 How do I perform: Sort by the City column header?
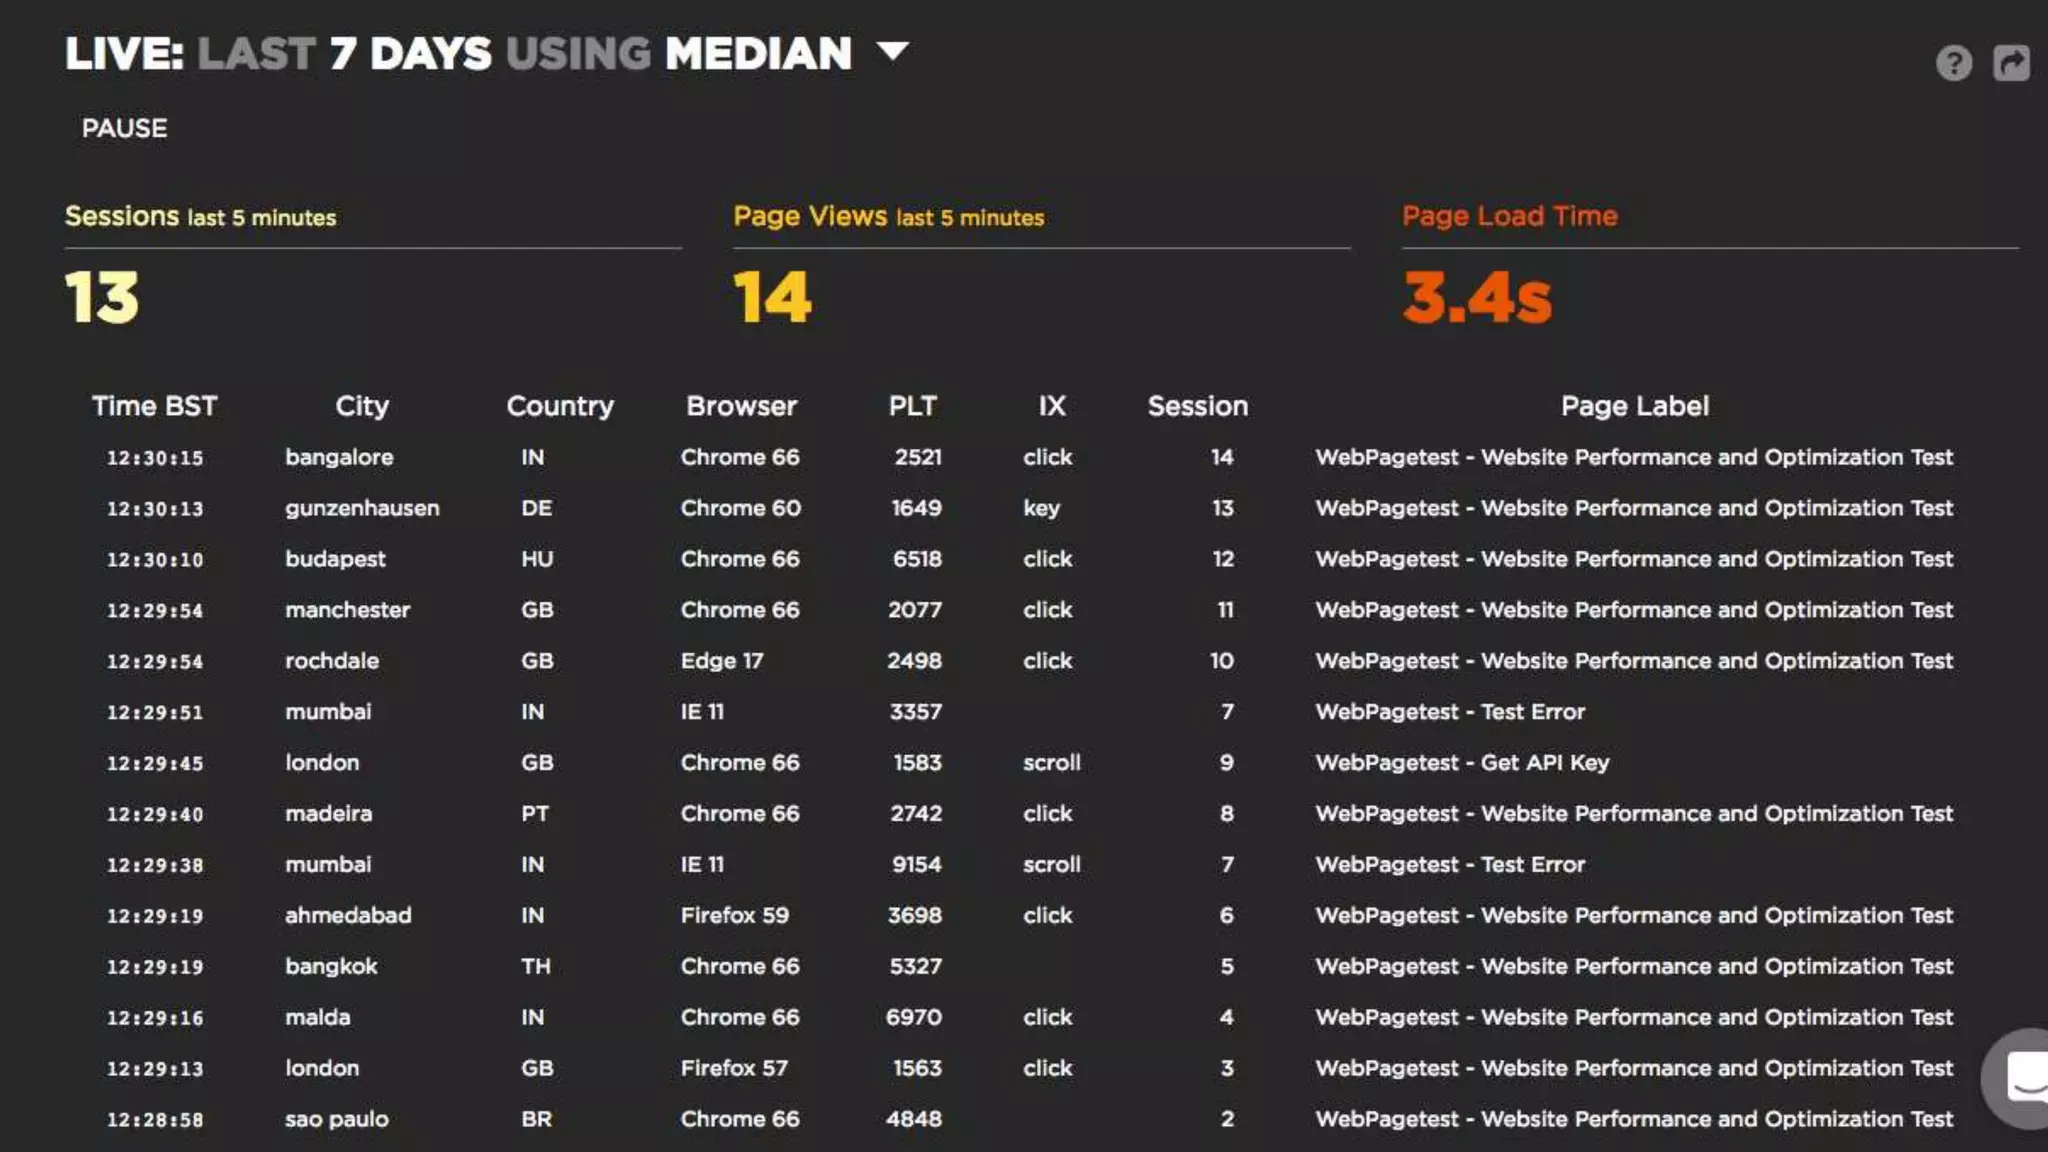tap(361, 406)
